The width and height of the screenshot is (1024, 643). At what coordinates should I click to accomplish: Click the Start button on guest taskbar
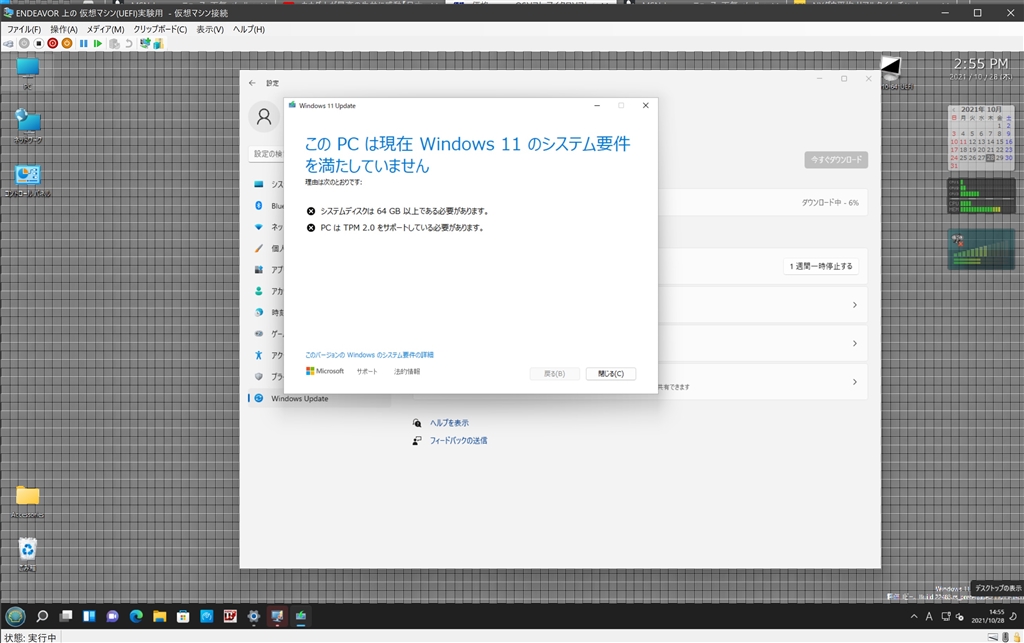[16, 616]
